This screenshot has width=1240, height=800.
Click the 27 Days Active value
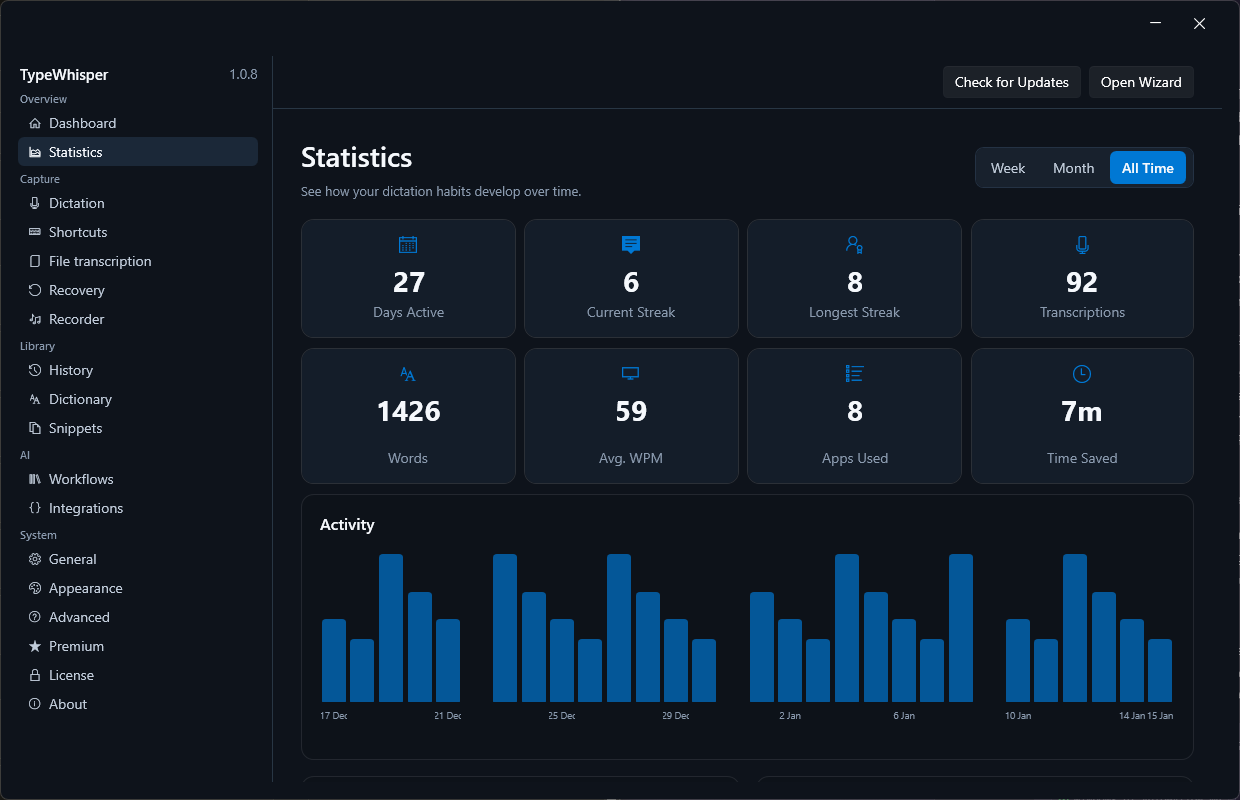click(x=408, y=282)
